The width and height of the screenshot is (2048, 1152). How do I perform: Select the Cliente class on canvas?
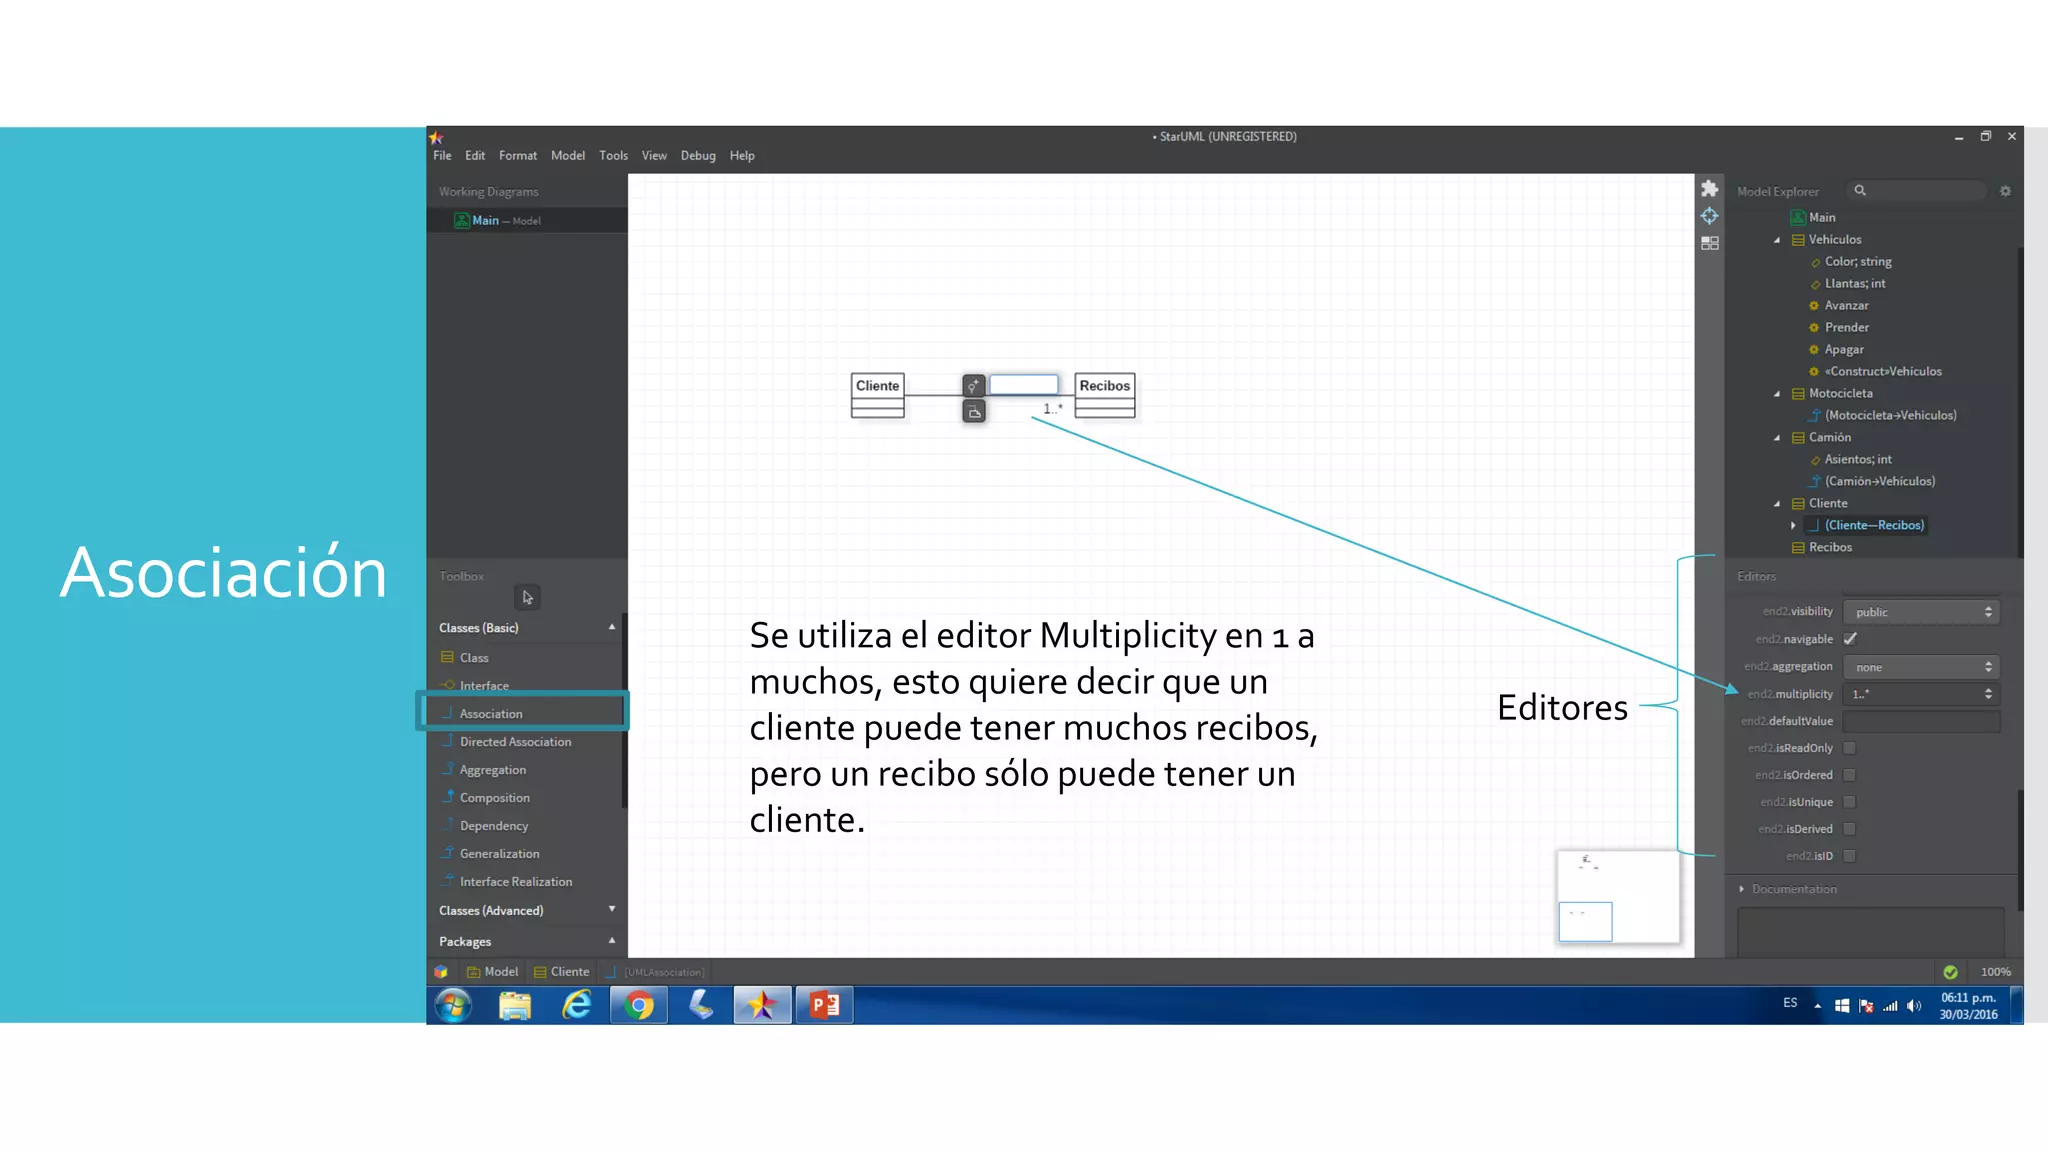[877, 396]
